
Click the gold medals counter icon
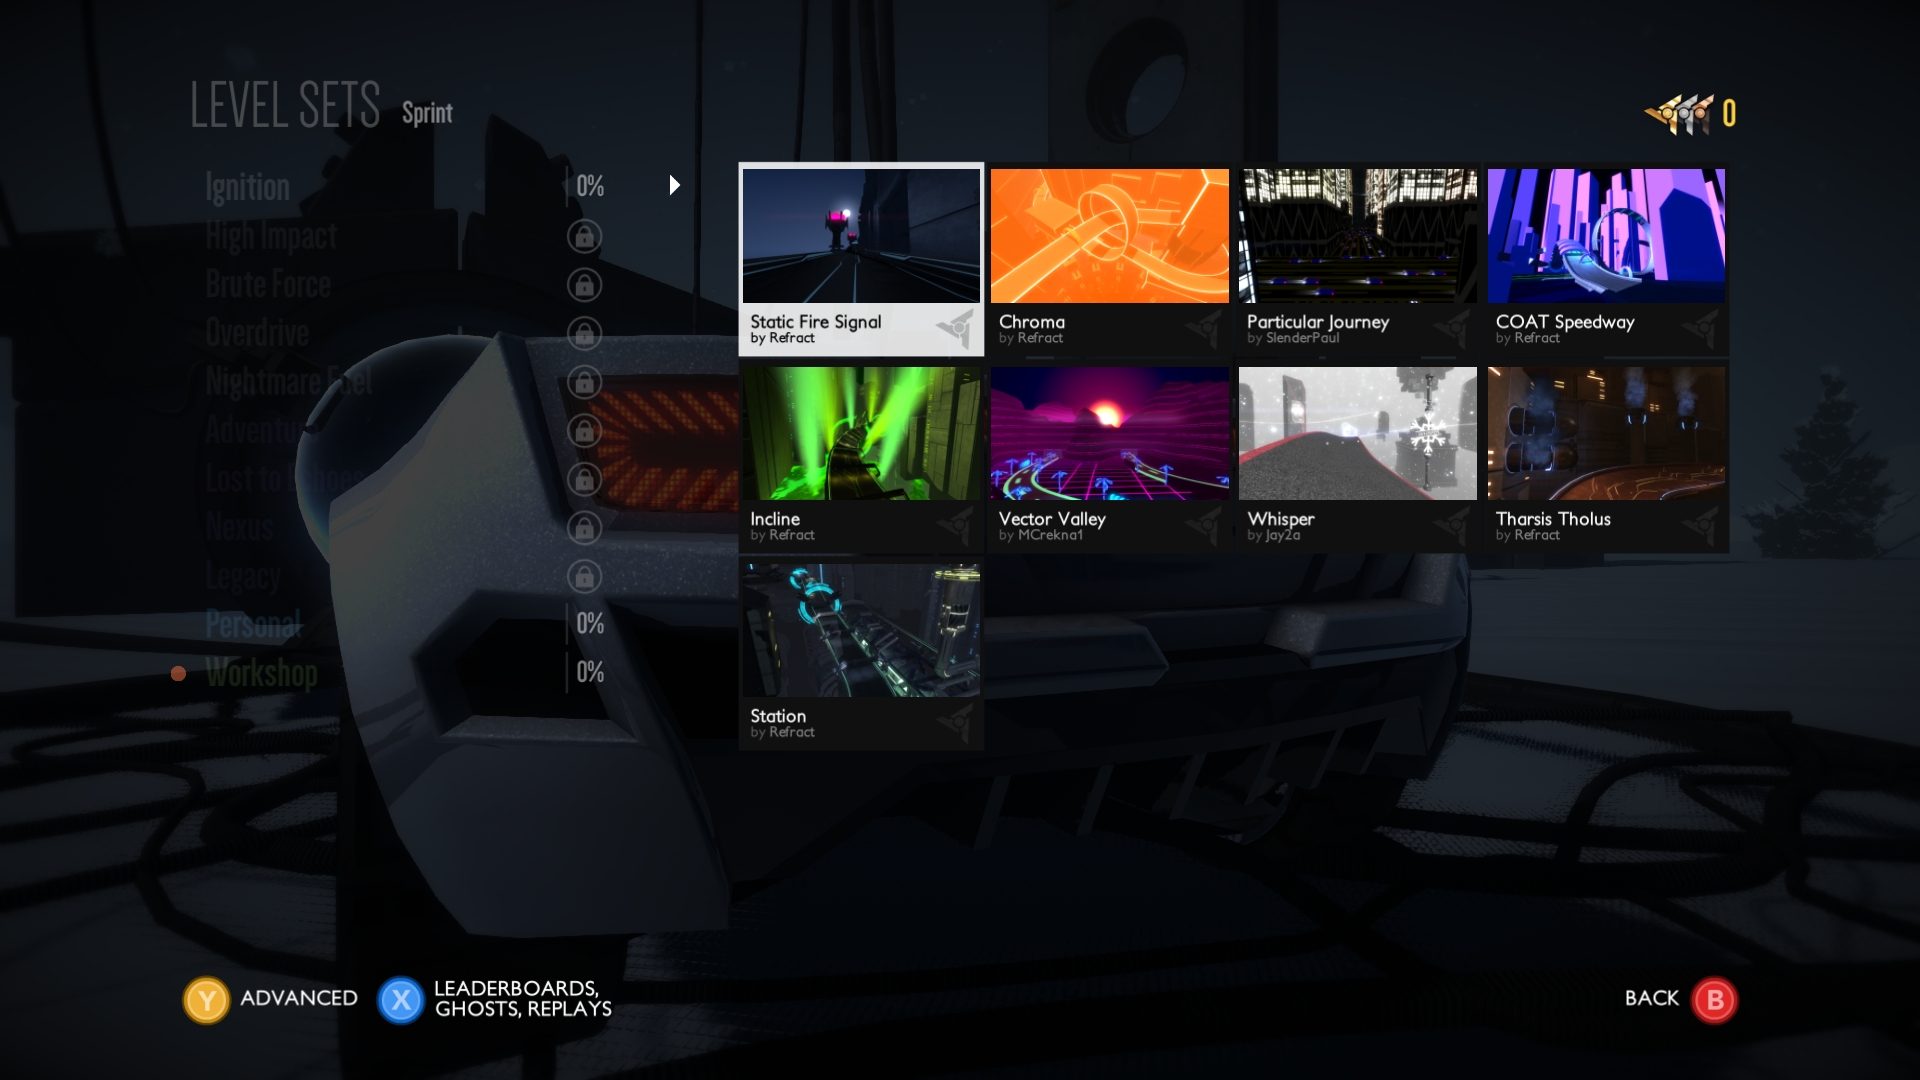[1679, 114]
